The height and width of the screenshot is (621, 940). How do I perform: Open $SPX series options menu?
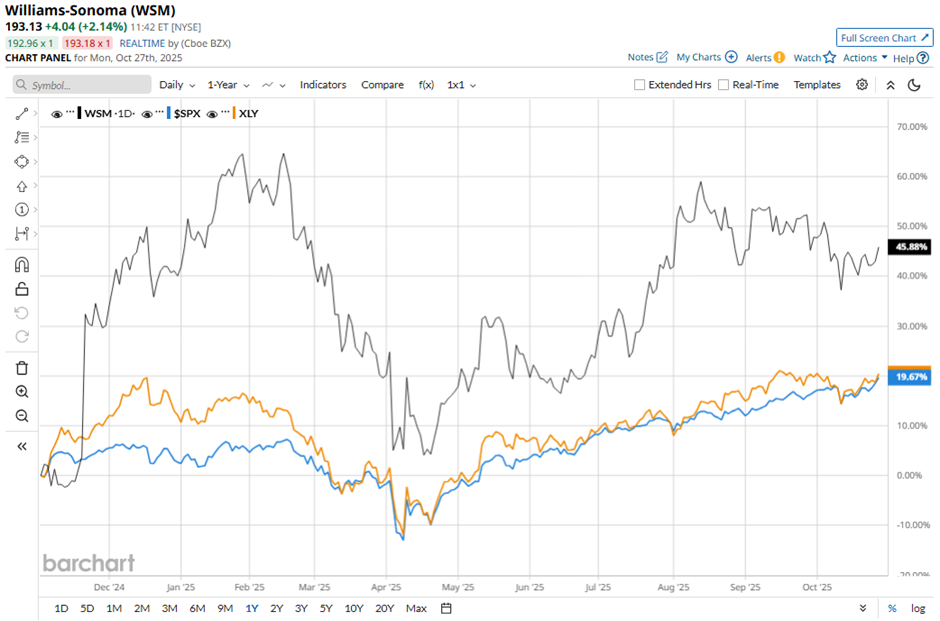tap(160, 112)
